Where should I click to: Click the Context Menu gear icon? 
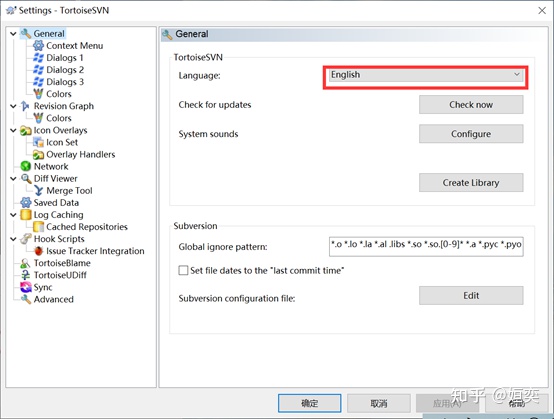(x=38, y=46)
